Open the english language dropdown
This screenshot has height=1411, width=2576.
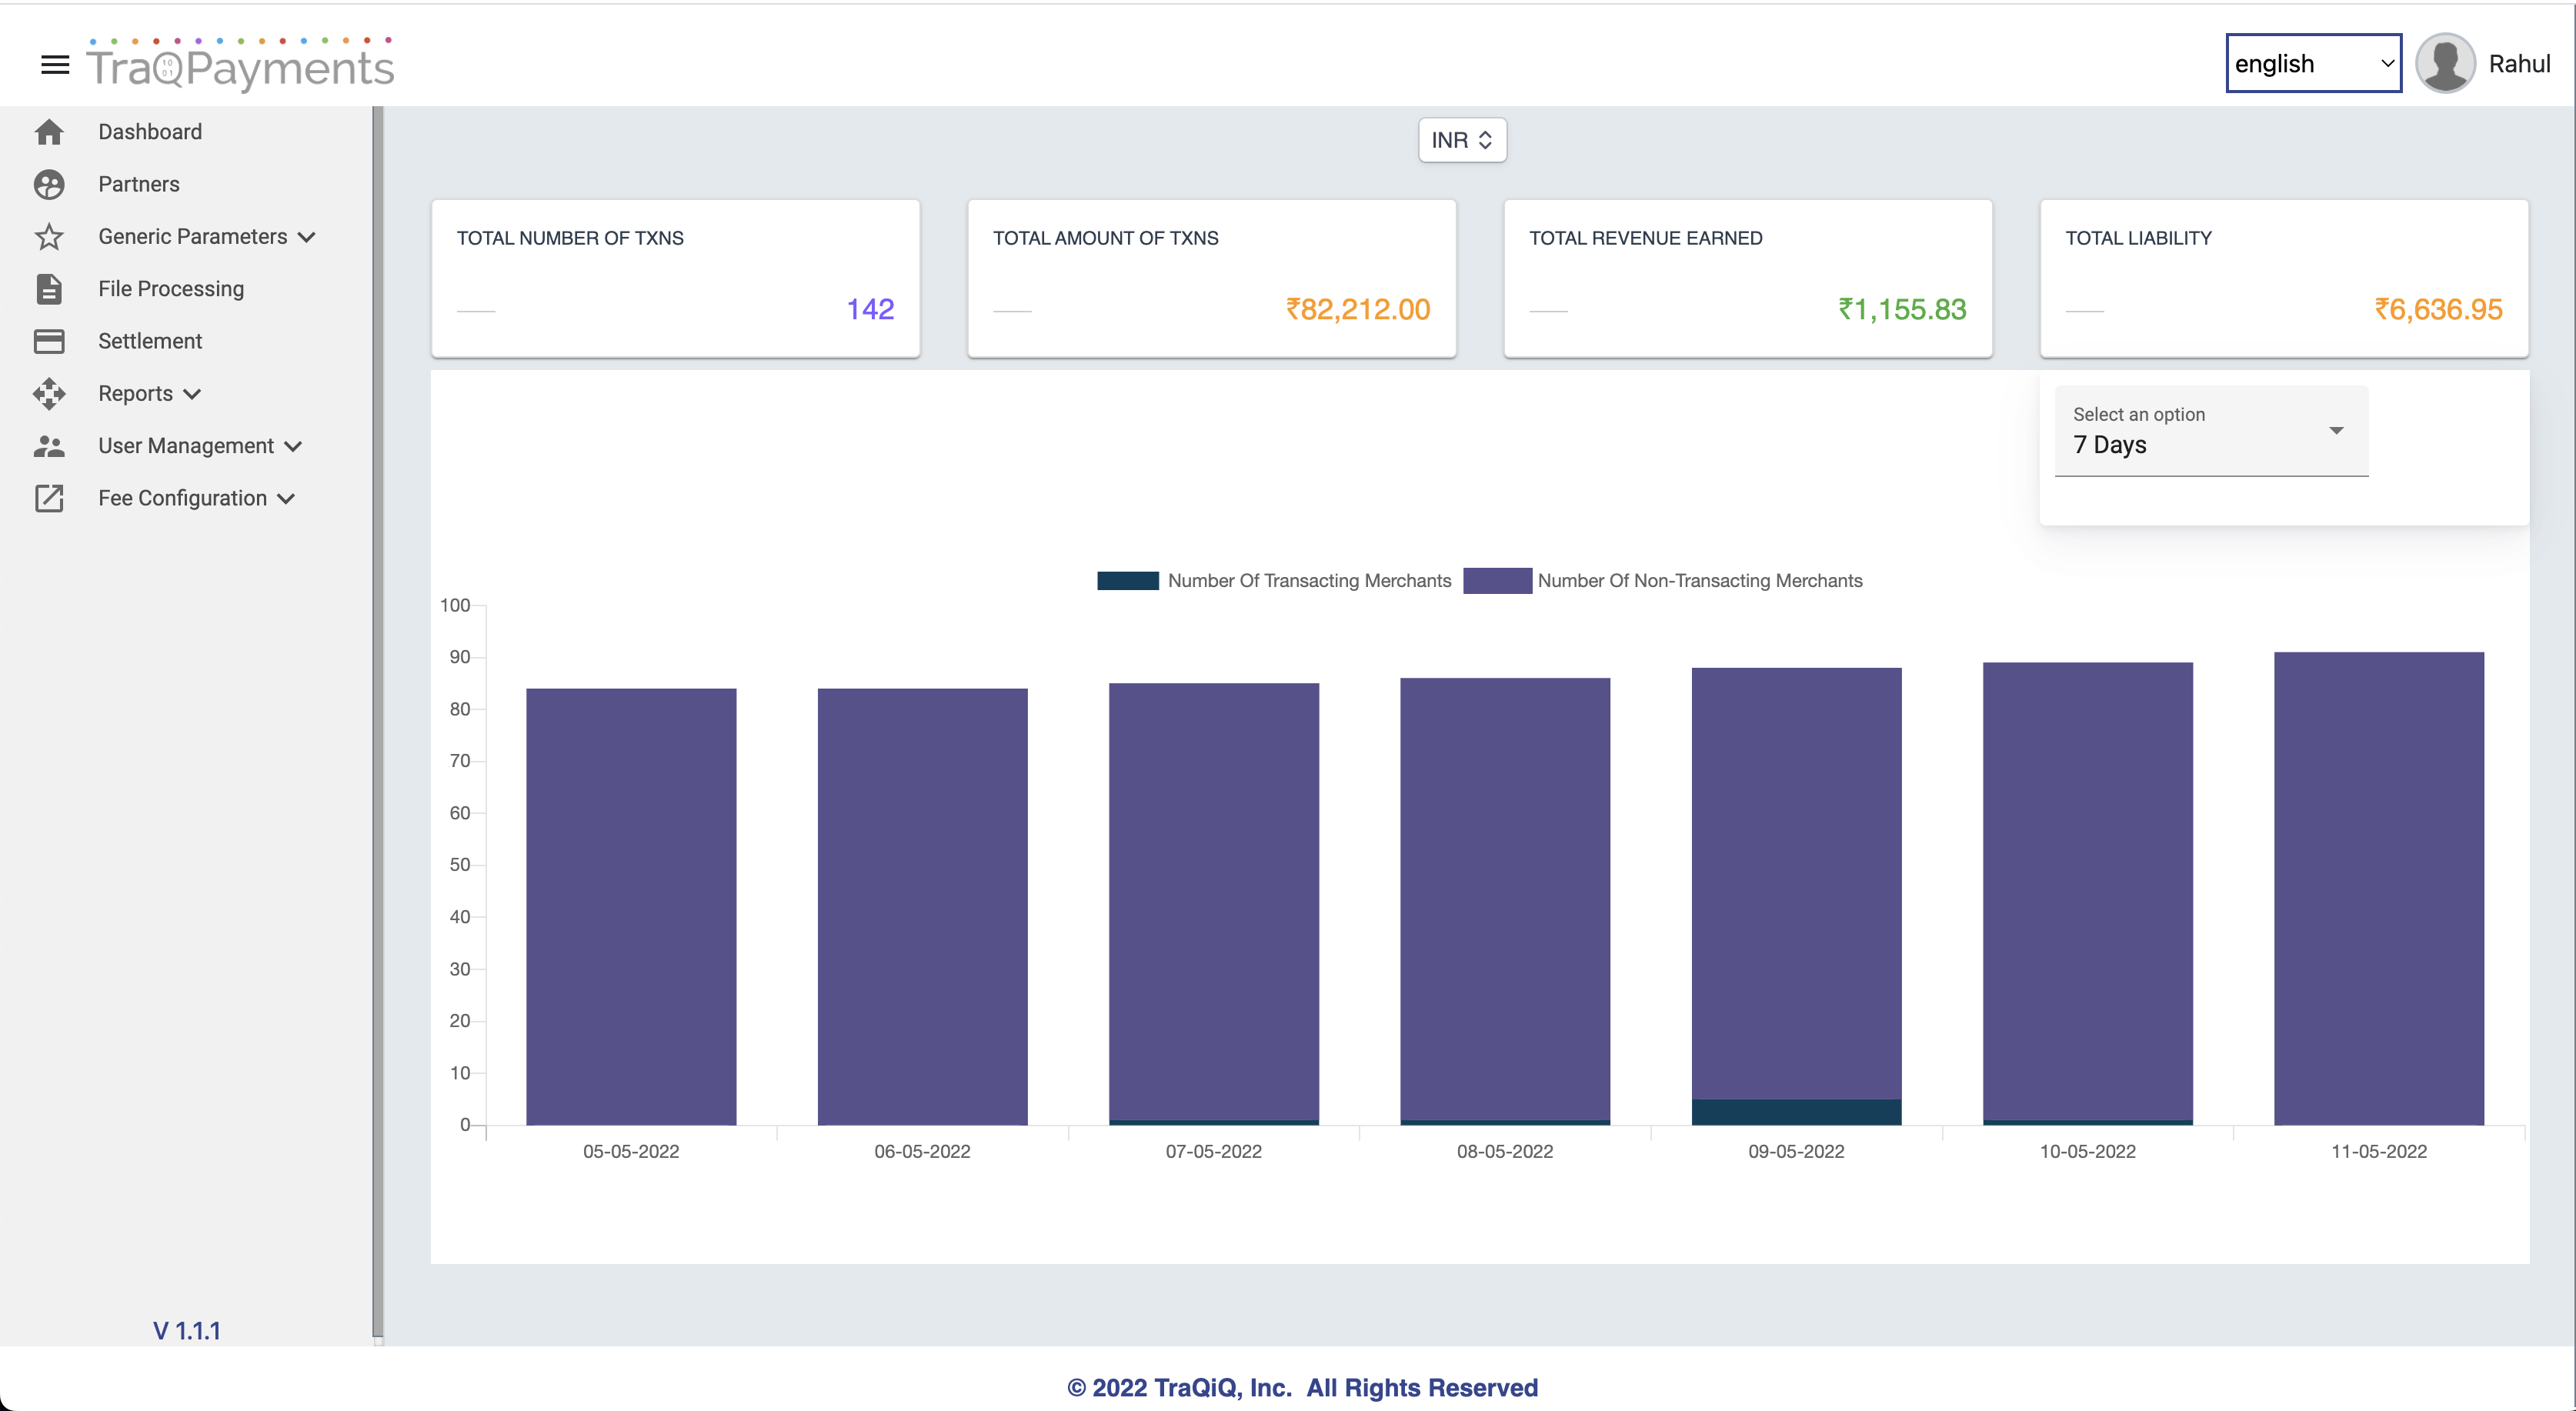click(x=2312, y=64)
